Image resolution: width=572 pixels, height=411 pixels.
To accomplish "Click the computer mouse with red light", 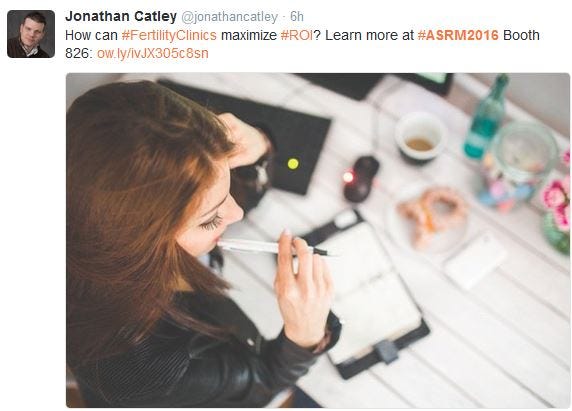I will point(361,179).
